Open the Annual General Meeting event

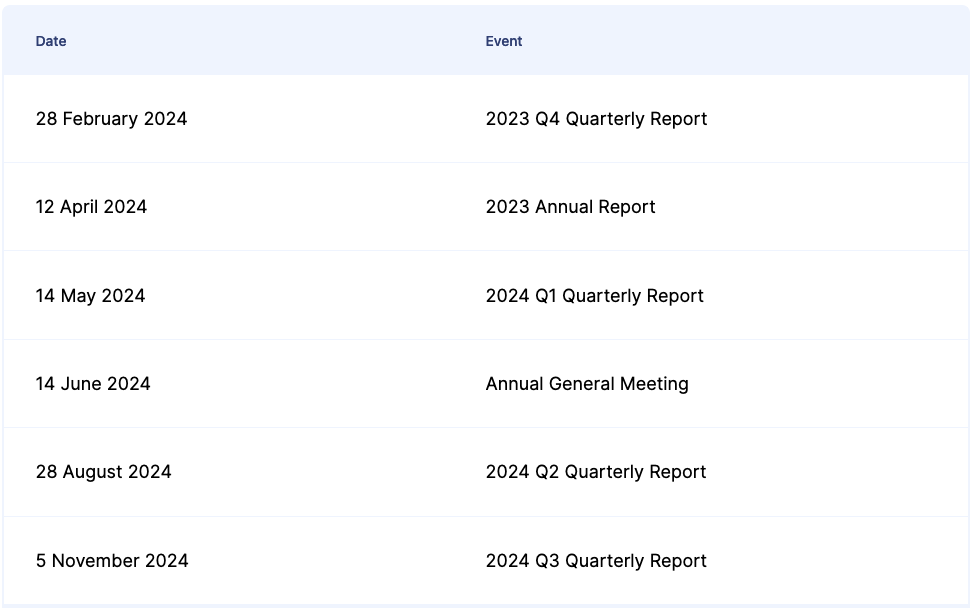[x=587, y=384]
